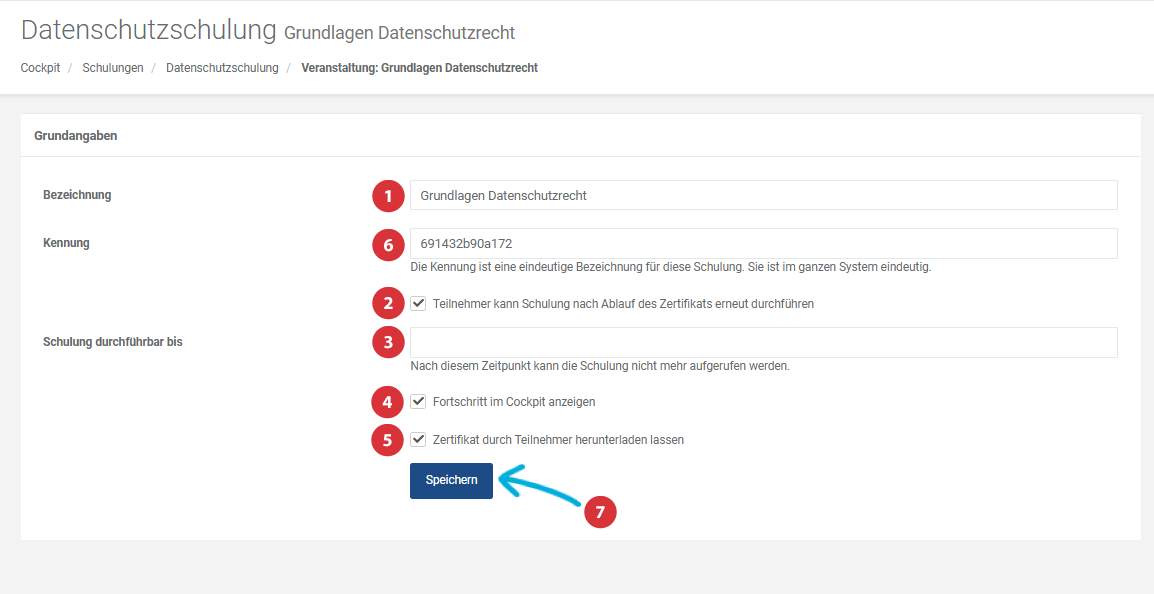Viewport: 1154px width, 594px height.
Task: Open the Datenschutzschulung breadcrumb link
Action: point(222,67)
